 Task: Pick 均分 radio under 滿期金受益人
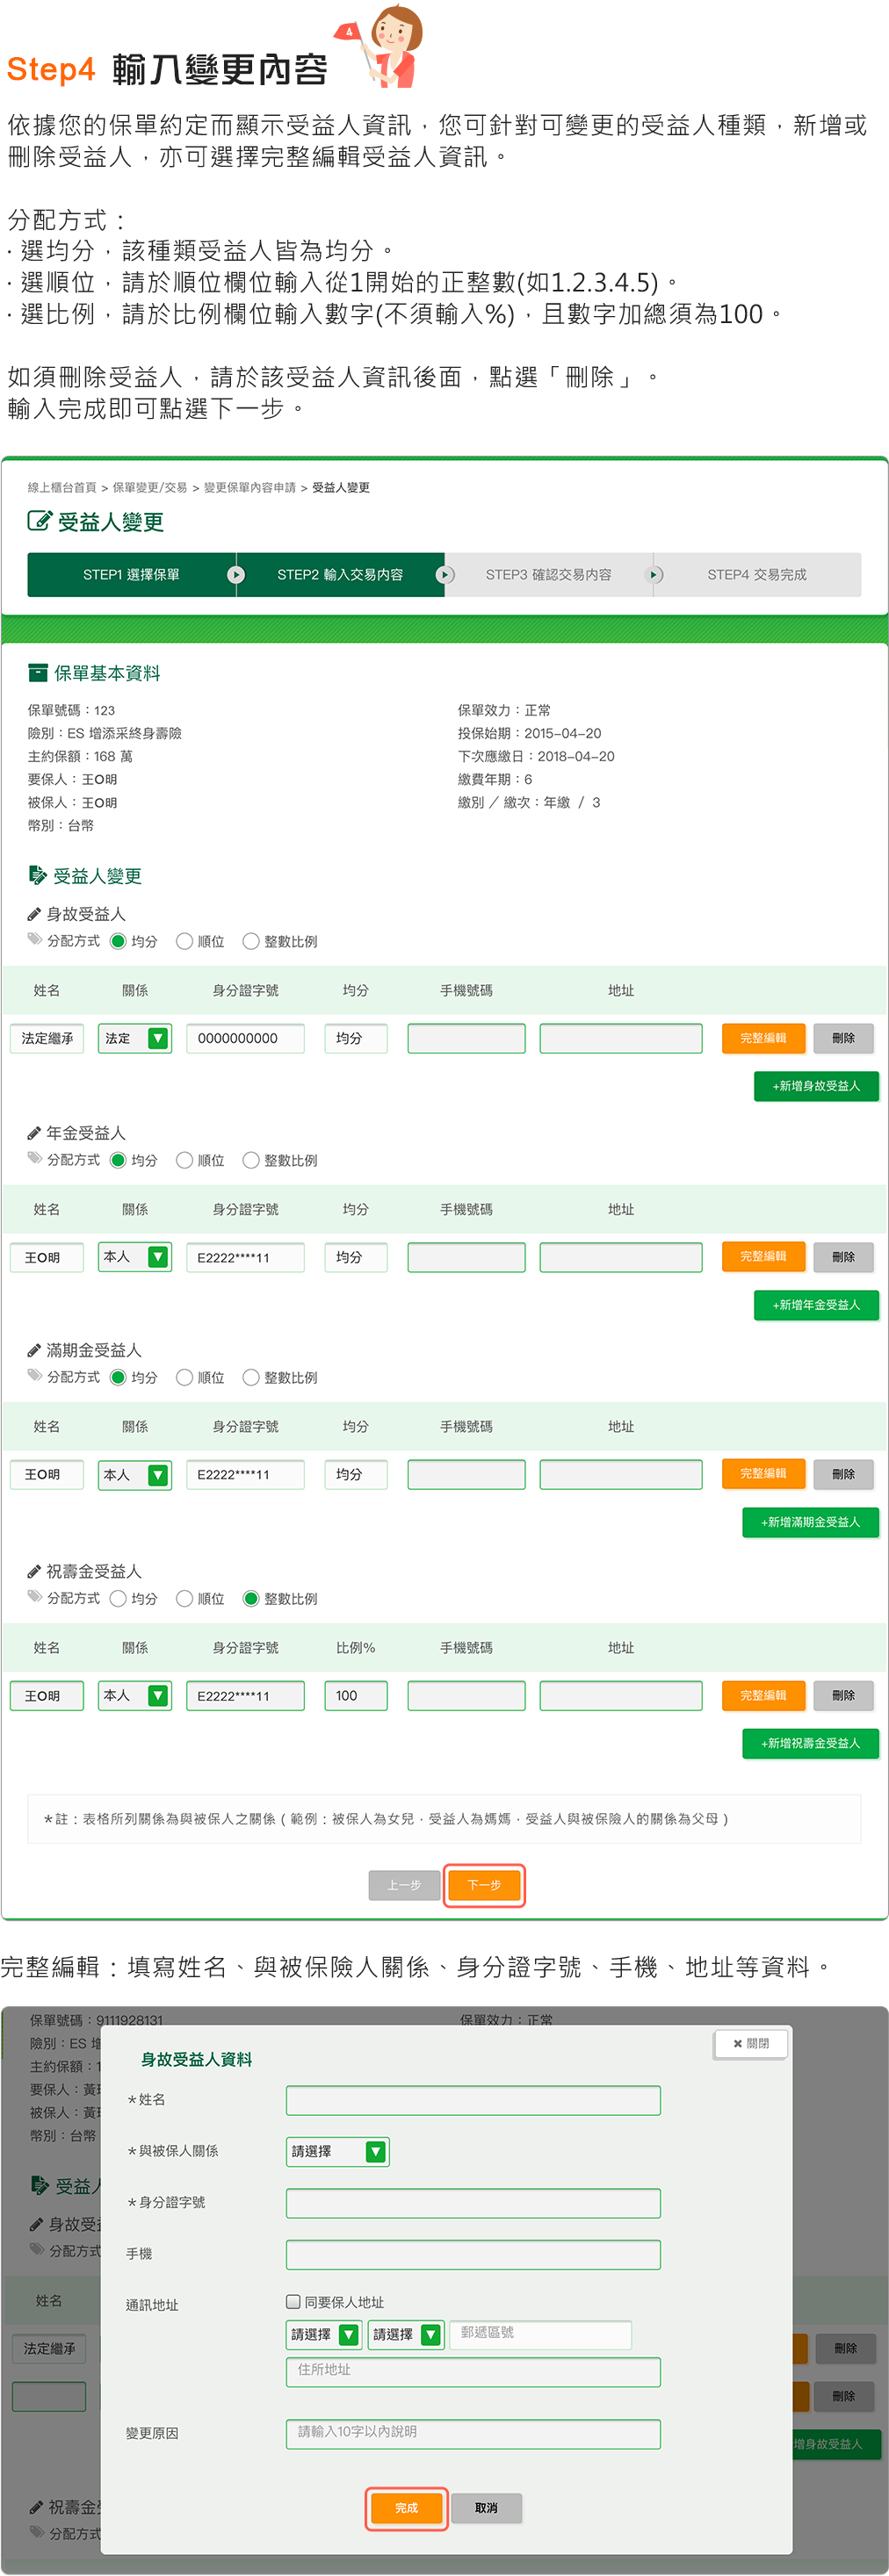click(x=118, y=1377)
